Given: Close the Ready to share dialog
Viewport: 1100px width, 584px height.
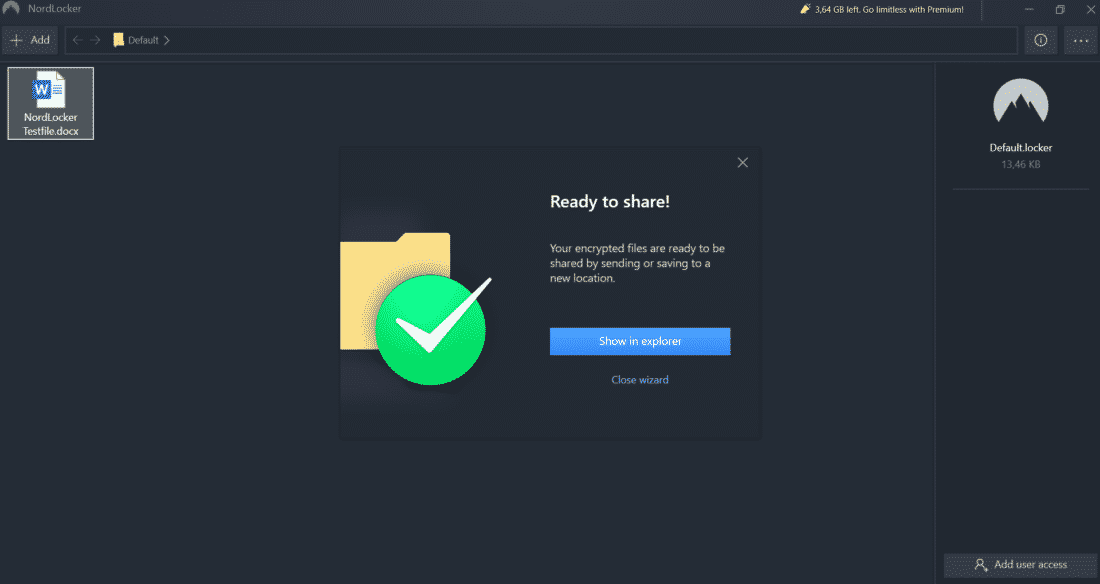Looking at the screenshot, I should click(743, 163).
